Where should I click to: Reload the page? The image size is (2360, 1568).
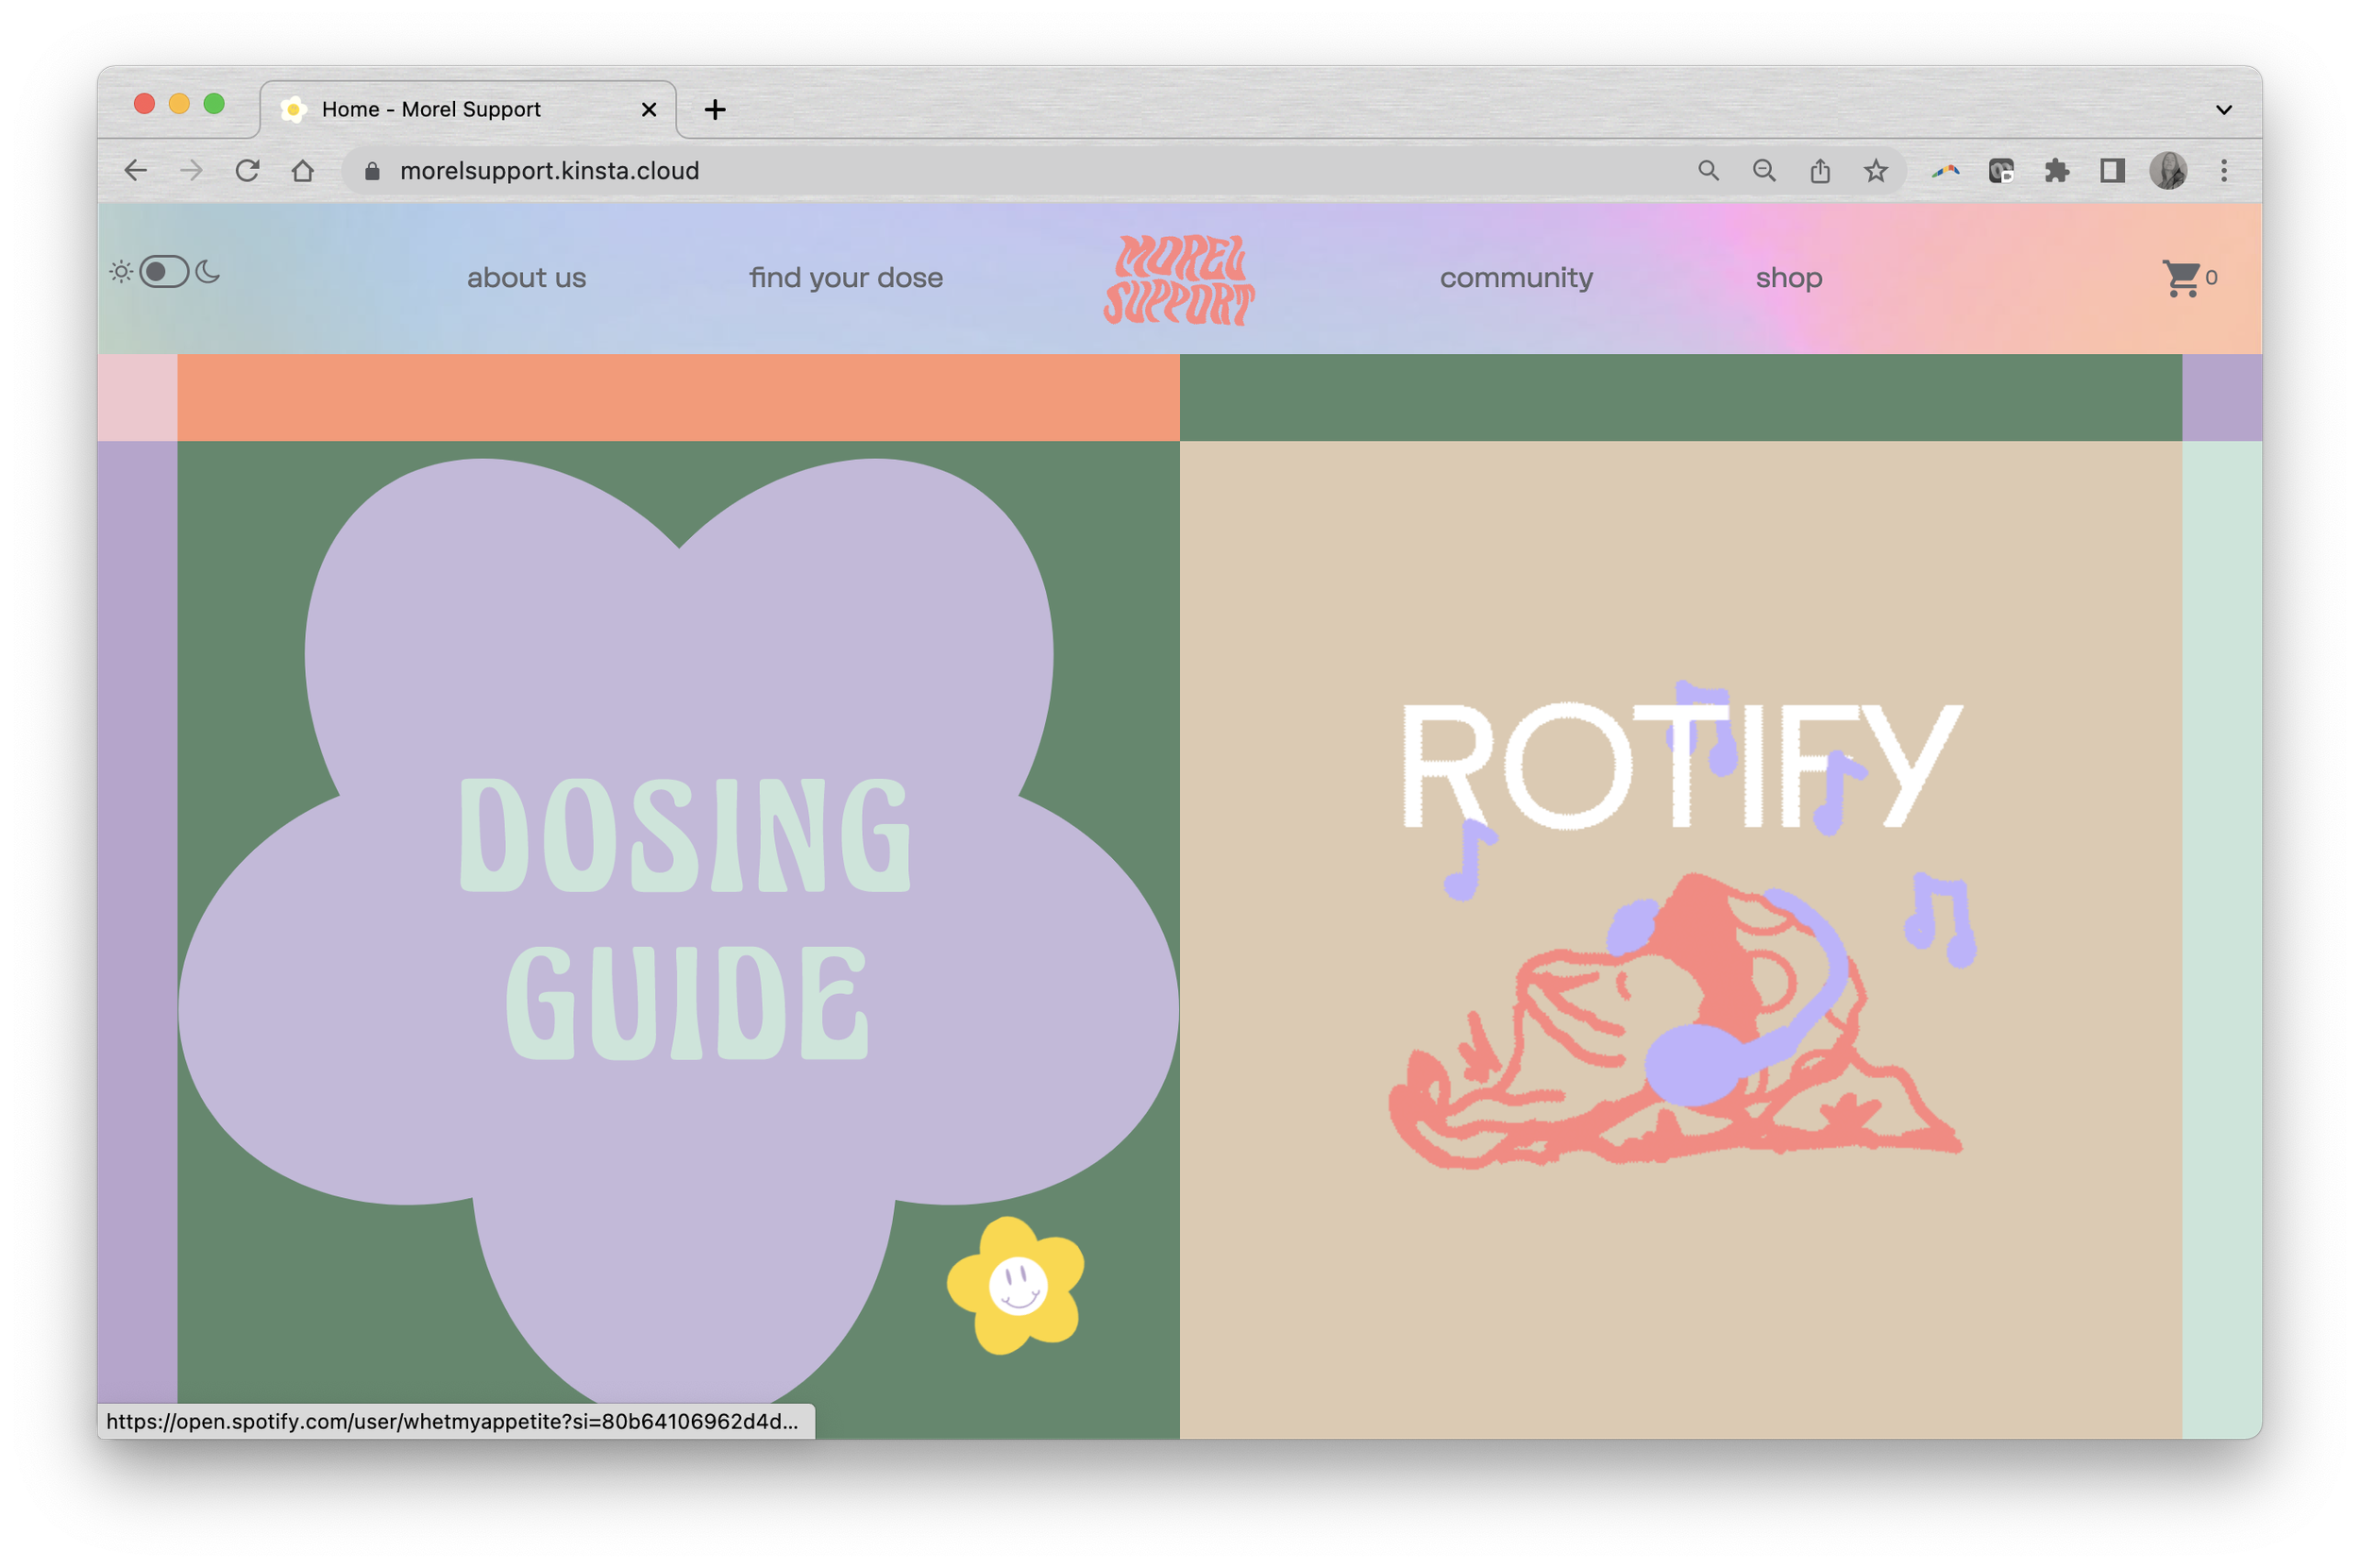(x=247, y=171)
